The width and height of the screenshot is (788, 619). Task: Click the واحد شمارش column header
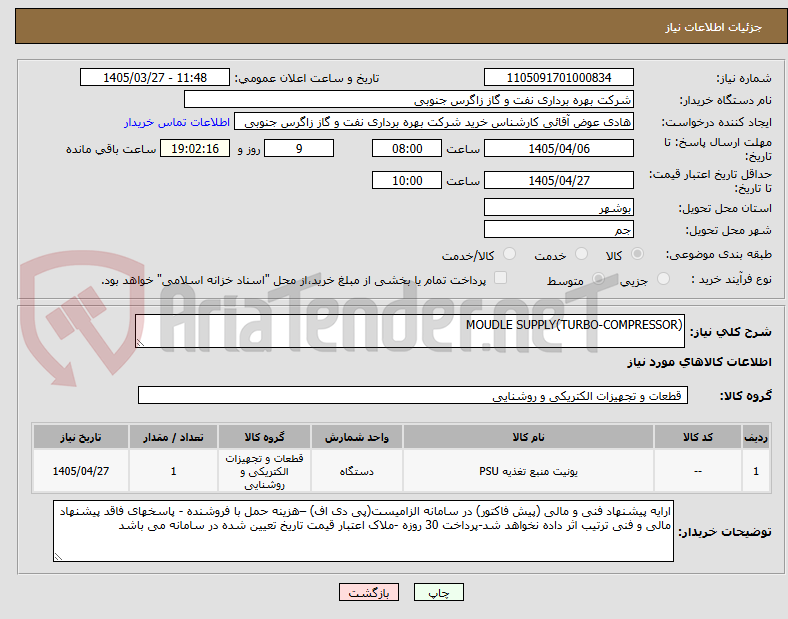[x=357, y=437]
